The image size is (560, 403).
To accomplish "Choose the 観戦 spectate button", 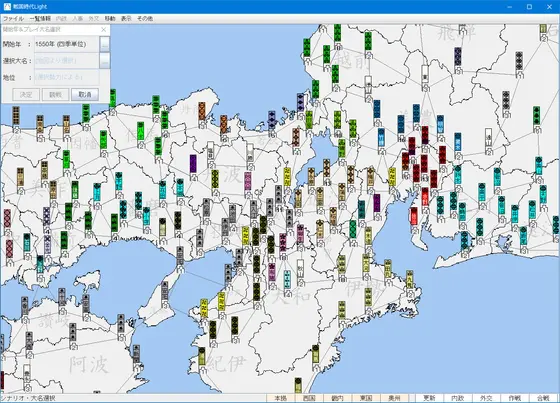I will point(55,95).
